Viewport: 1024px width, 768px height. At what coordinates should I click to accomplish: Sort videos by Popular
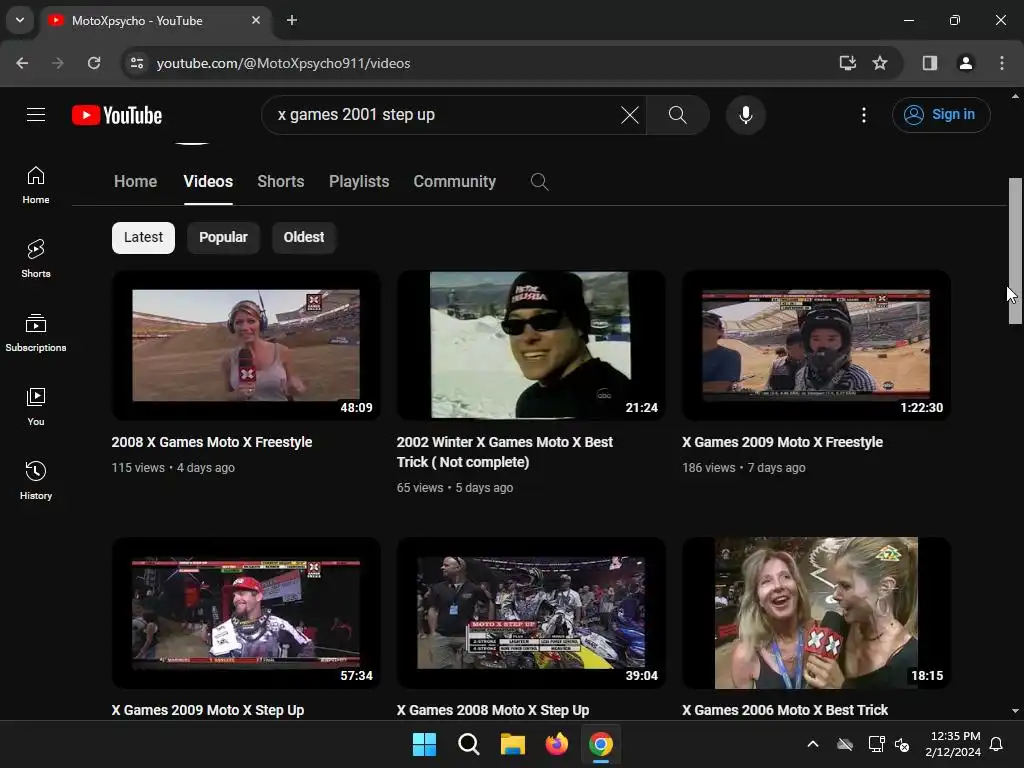tap(223, 237)
